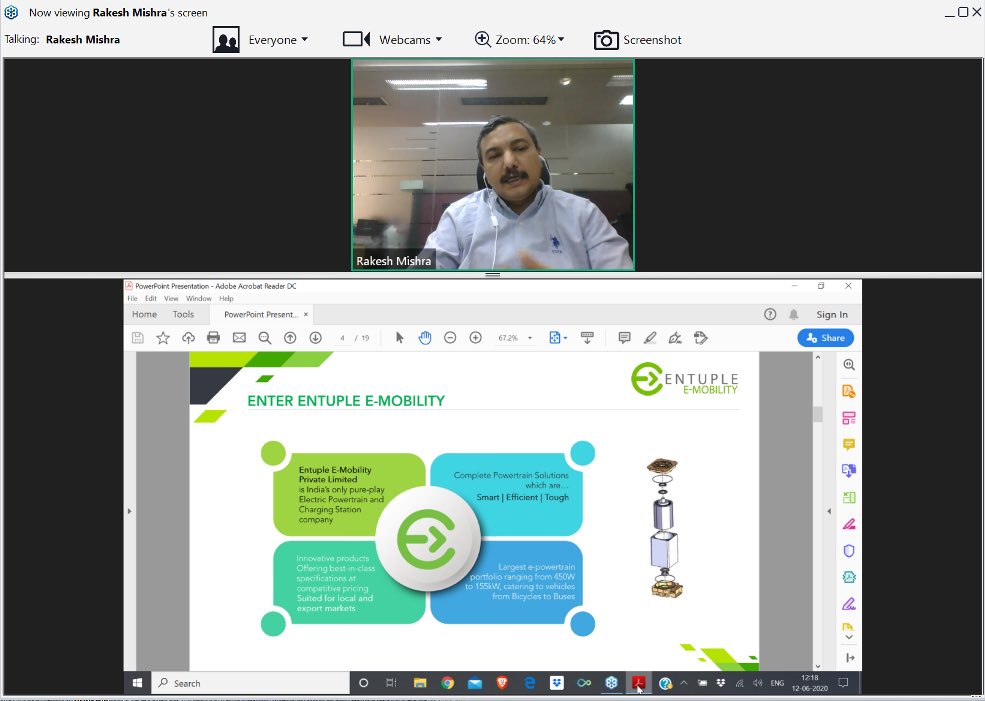Click scroll-down arrow of document scrollbar
The width and height of the screenshot is (985, 701).
tap(817, 666)
